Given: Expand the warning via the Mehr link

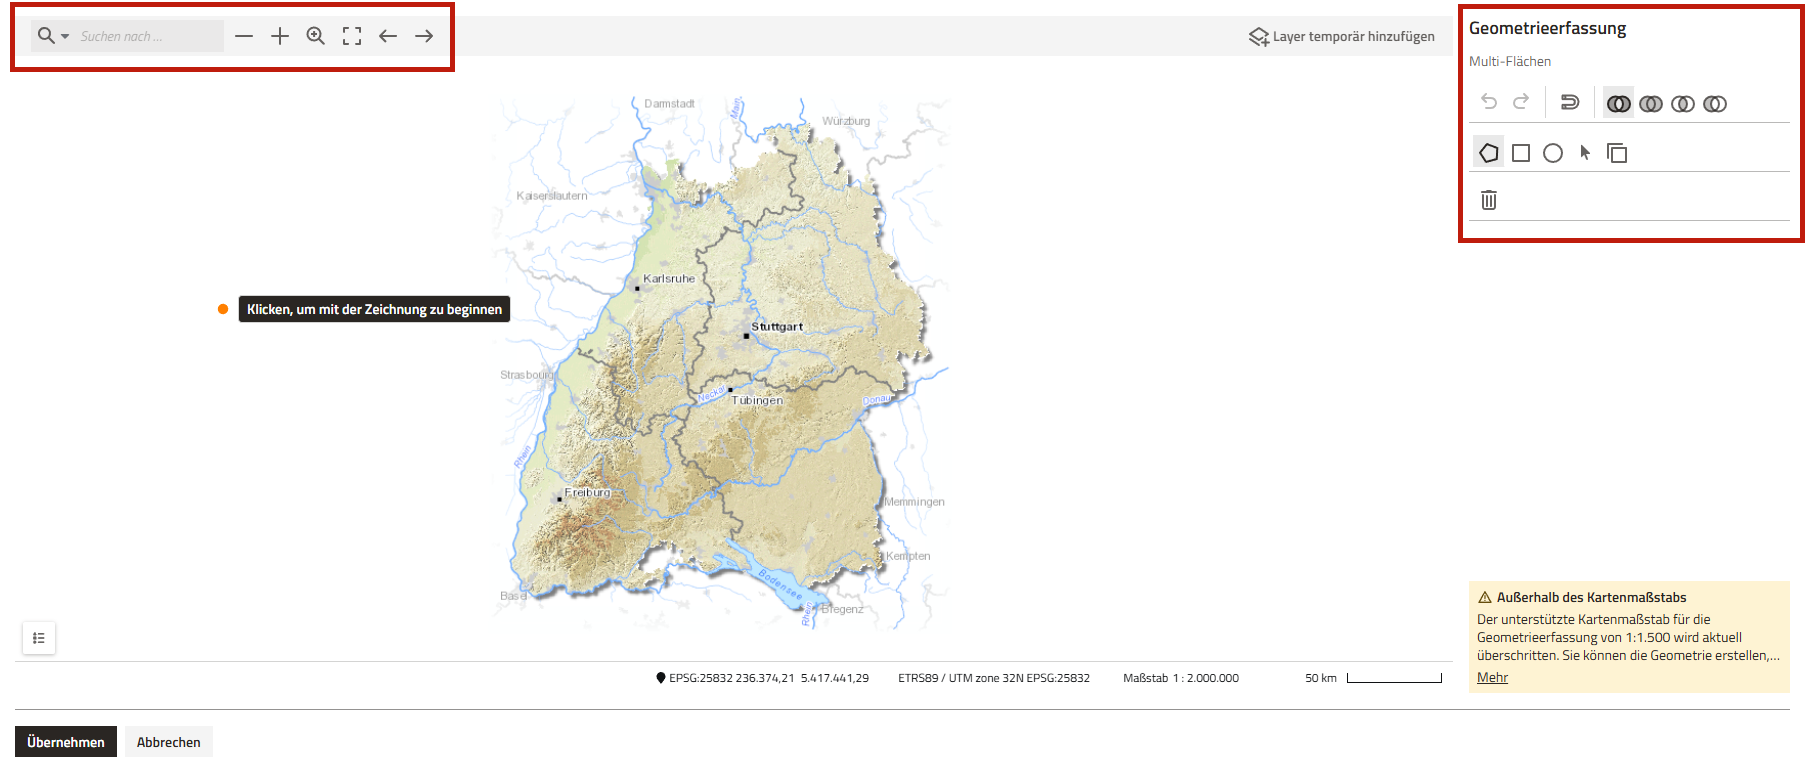Looking at the screenshot, I should click(x=1492, y=677).
